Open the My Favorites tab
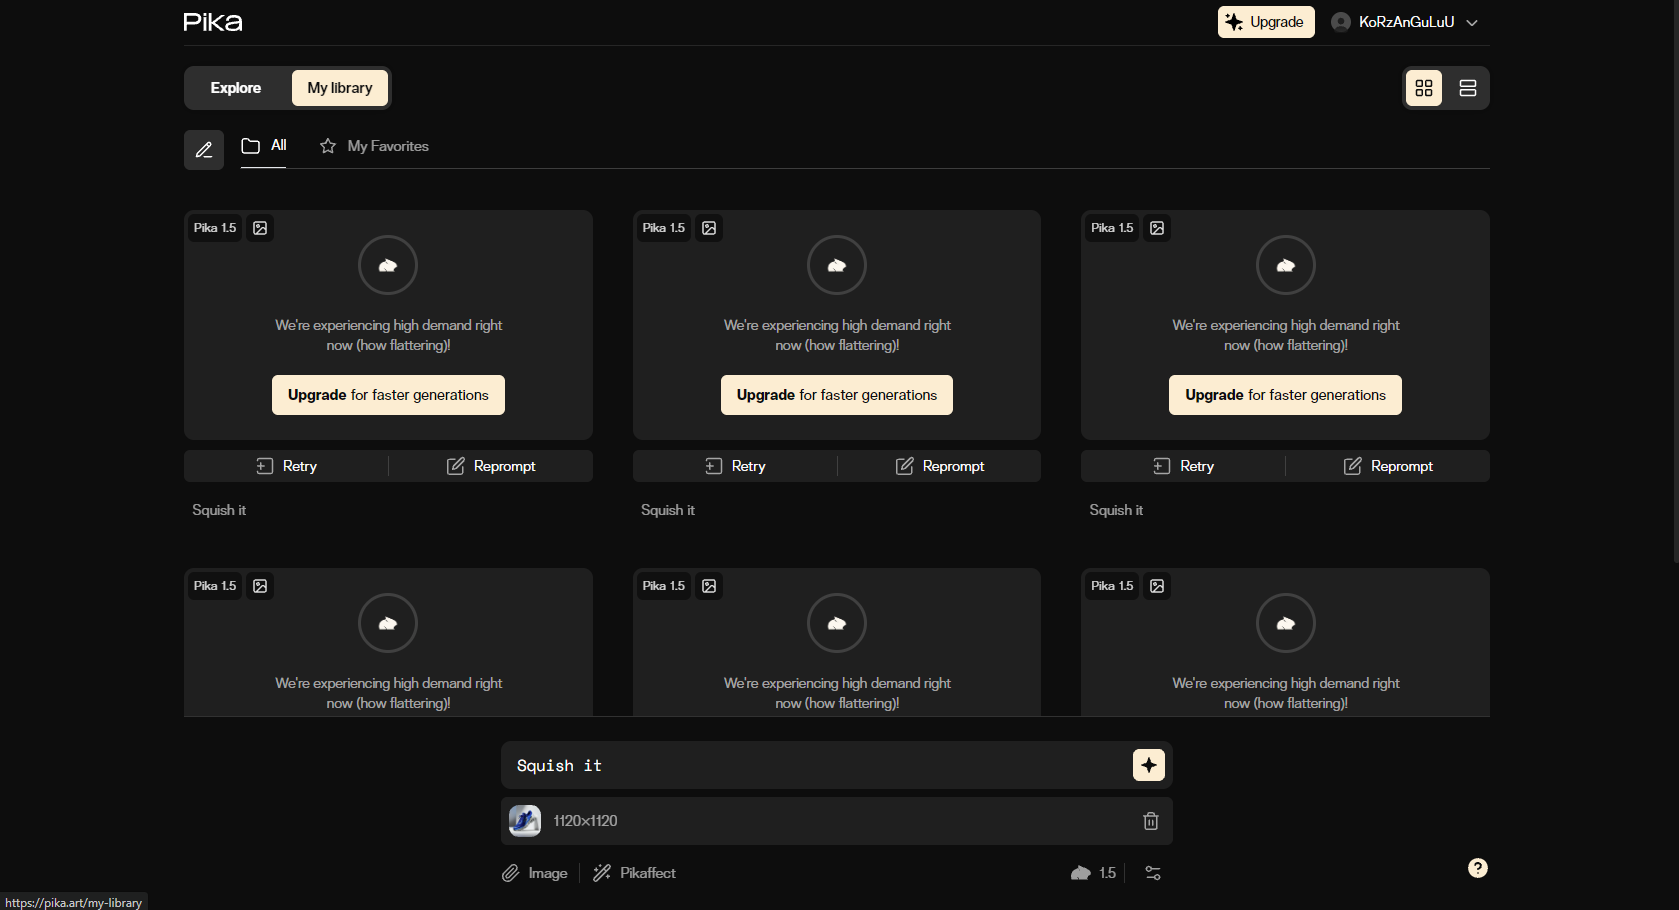This screenshot has width=1679, height=910. click(x=374, y=146)
